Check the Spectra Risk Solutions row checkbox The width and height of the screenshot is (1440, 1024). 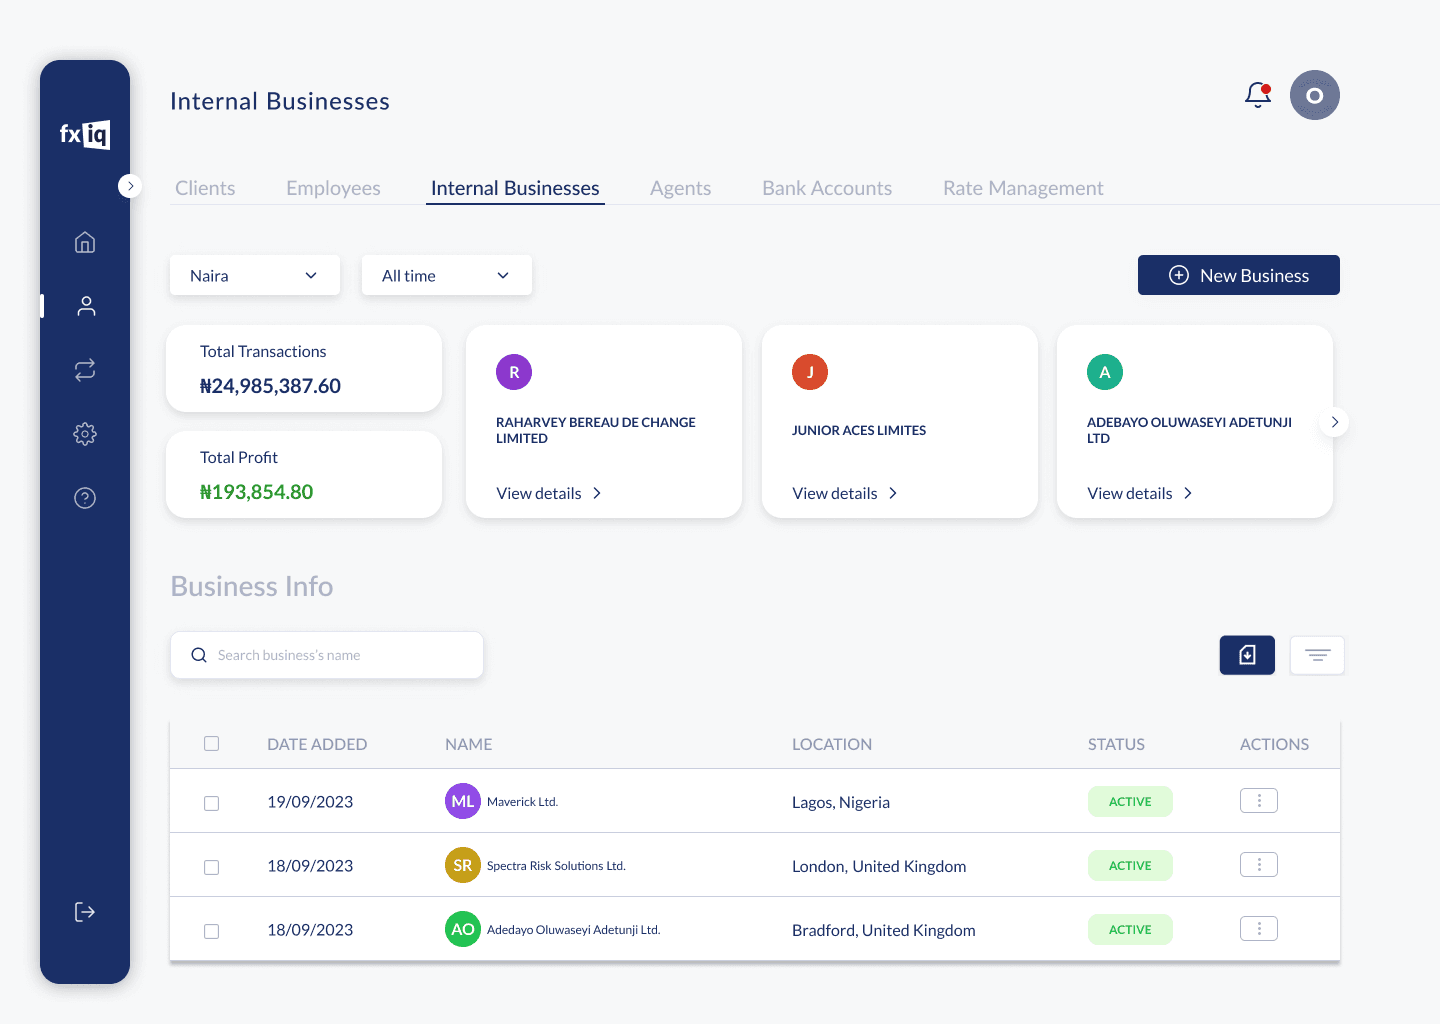(x=211, y=867)
